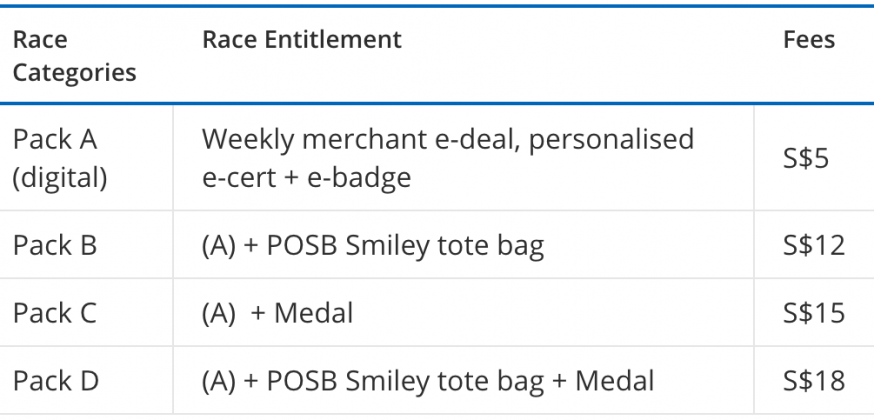Click the Race Entitlement column header
The height and width of the screenshot is (420, 874).
click(302, 40)
